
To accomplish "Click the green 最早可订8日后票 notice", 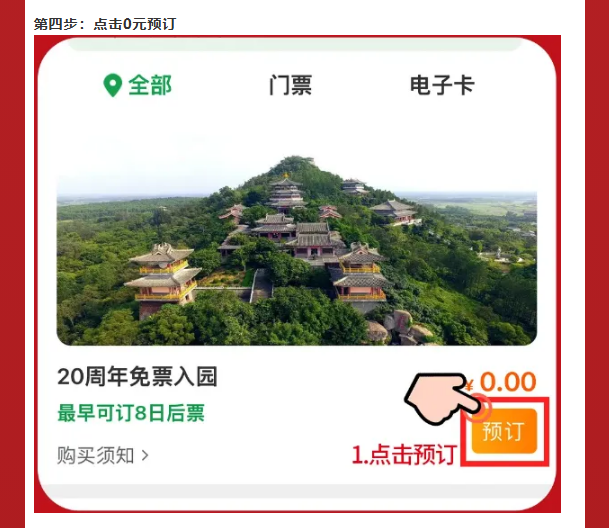I will pos(131,413).
